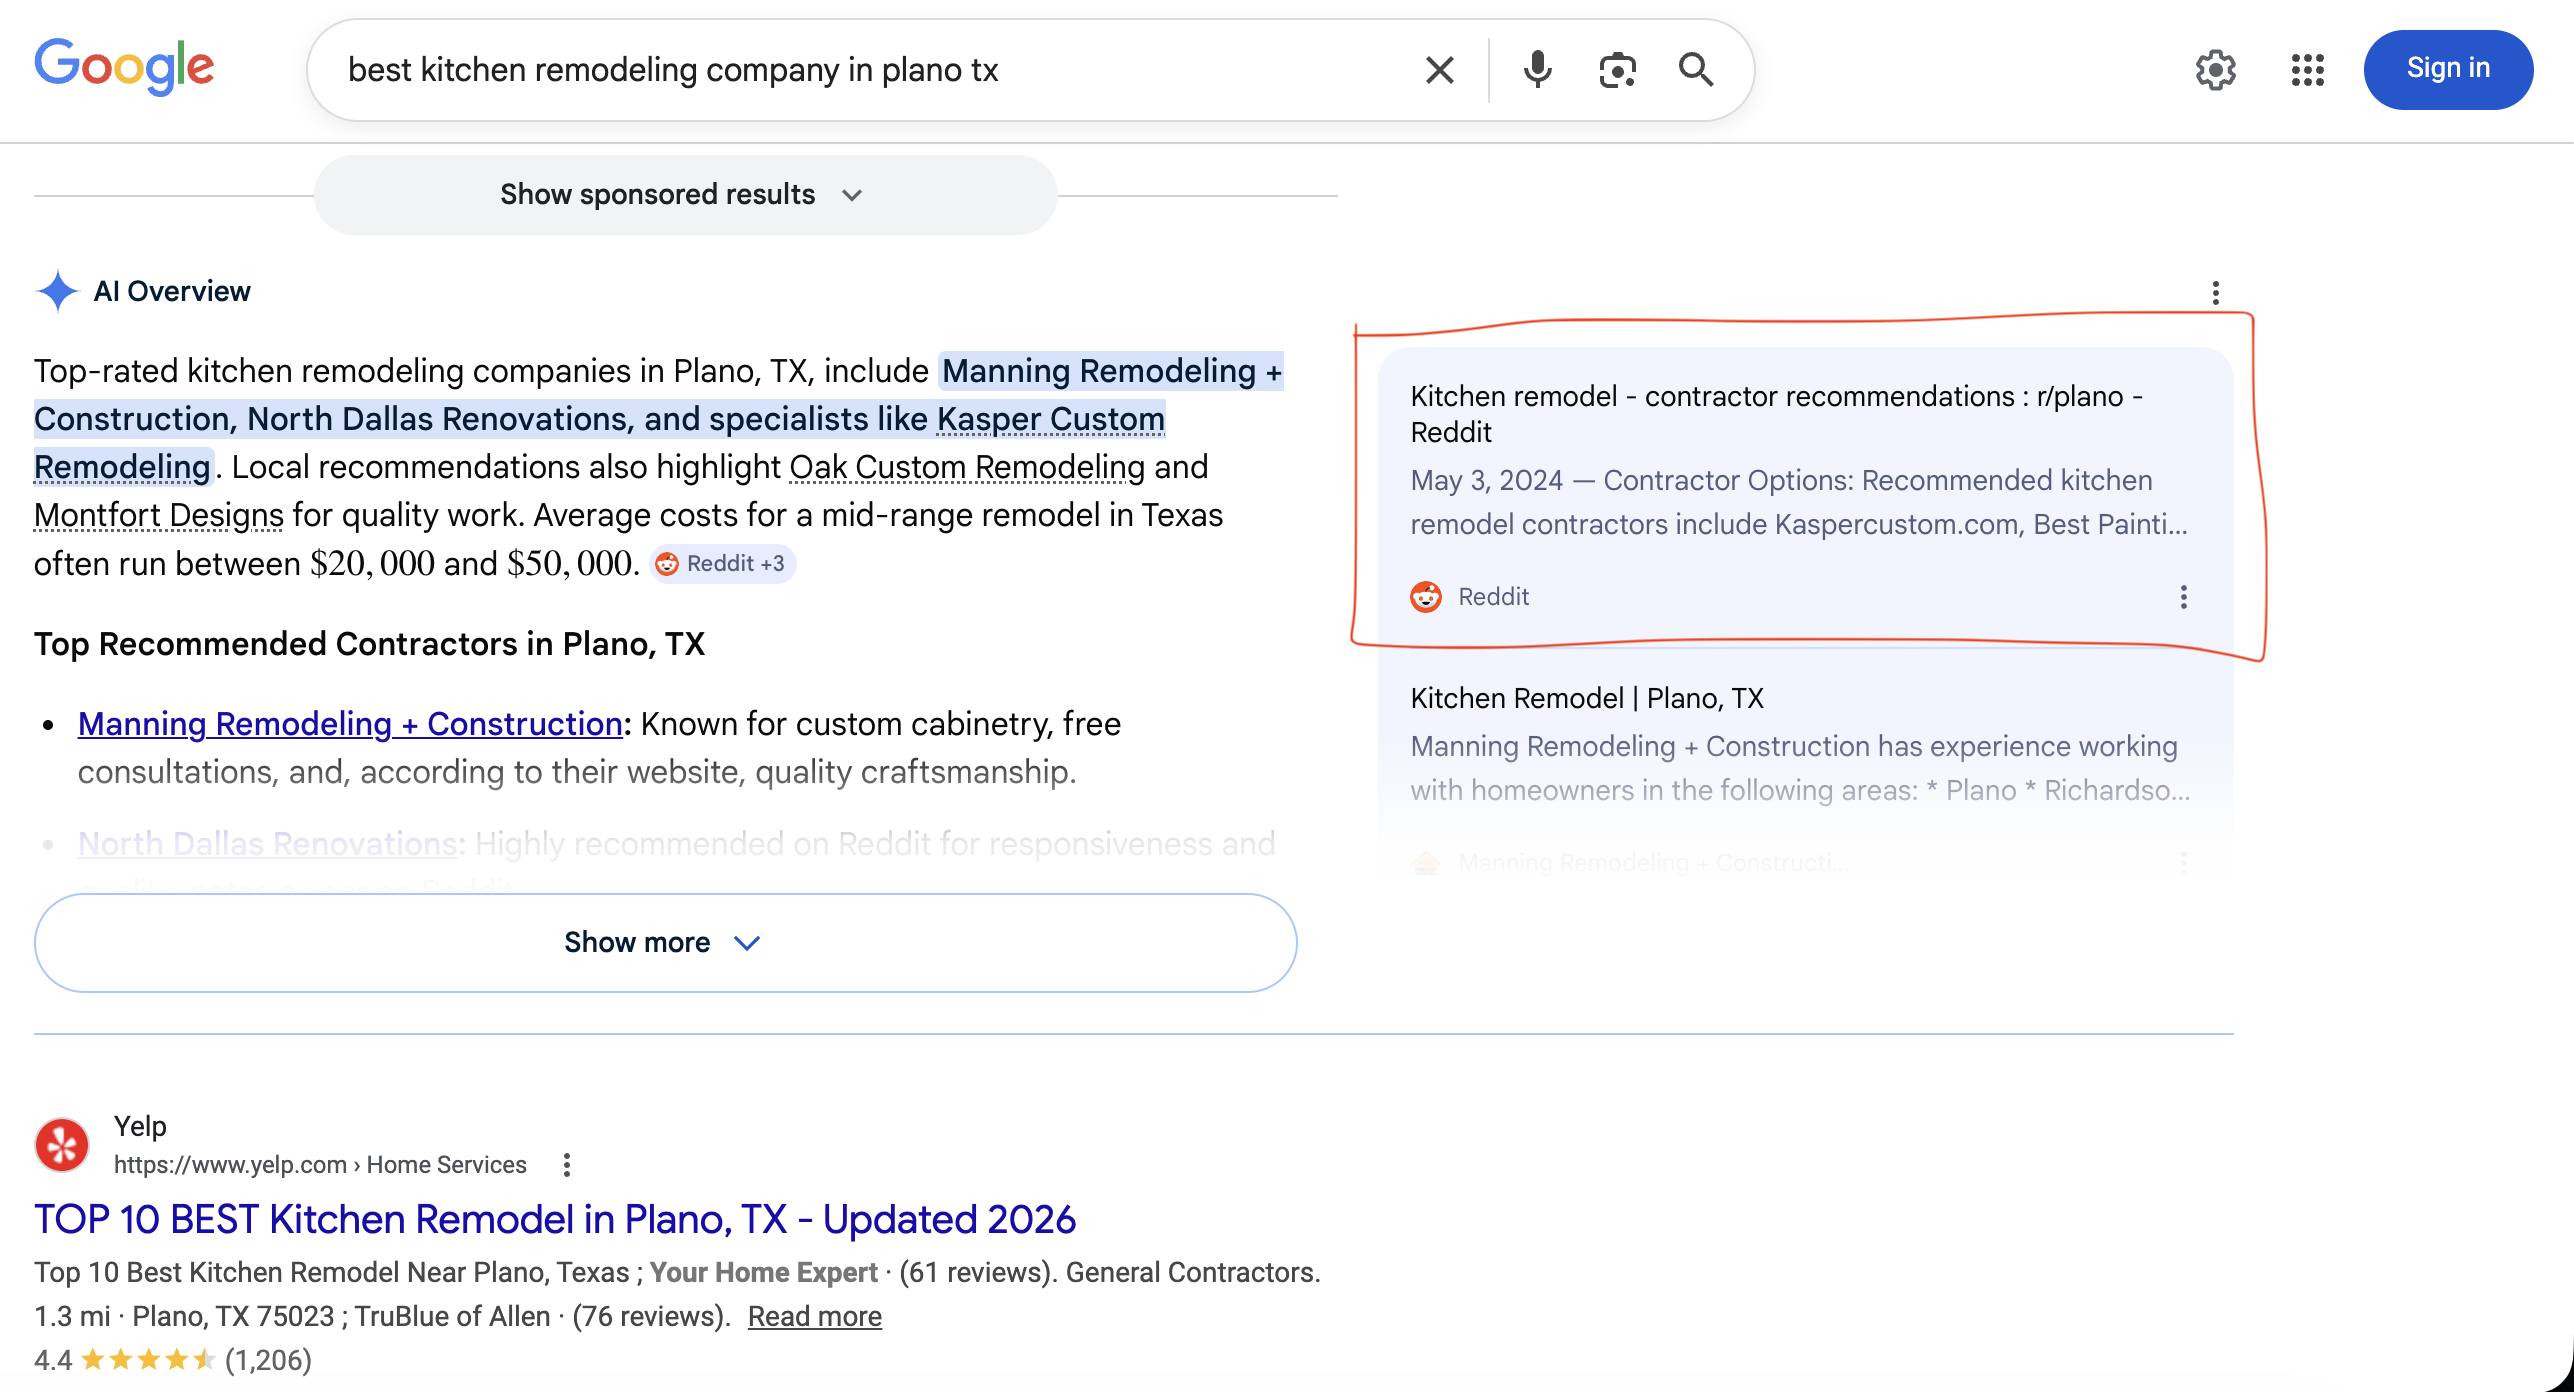Viewport: 2574px width, 1392px height.
Task: Open three-dot menu beside Yelp URL
Action: [x=566, y=1164]
